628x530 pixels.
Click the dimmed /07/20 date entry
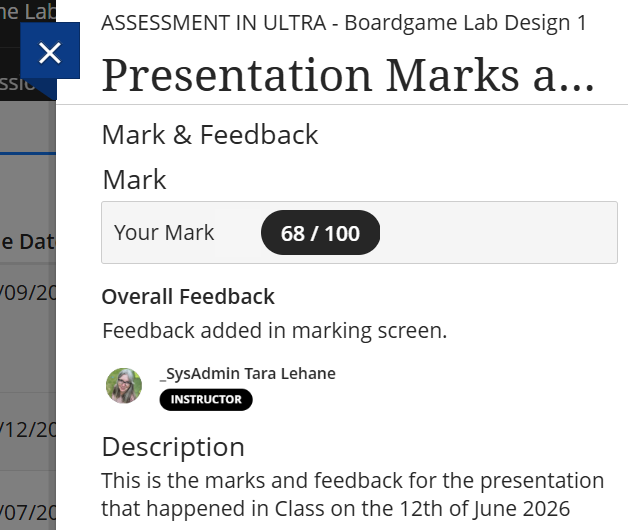coord(28,512)
